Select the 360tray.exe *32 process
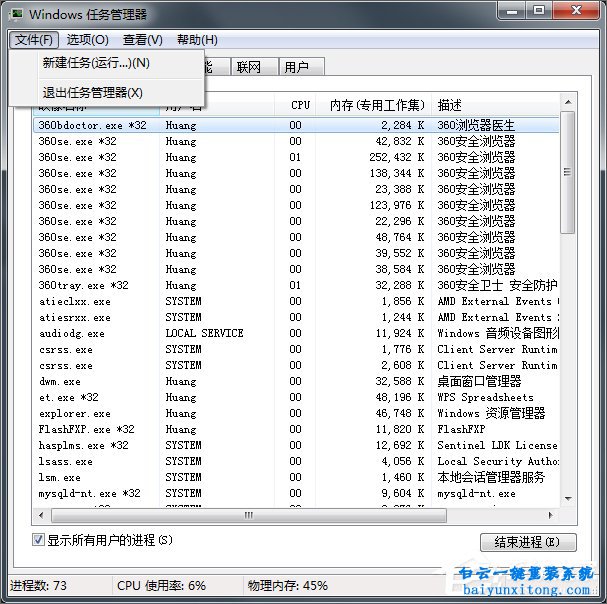 tap(296, 285)
